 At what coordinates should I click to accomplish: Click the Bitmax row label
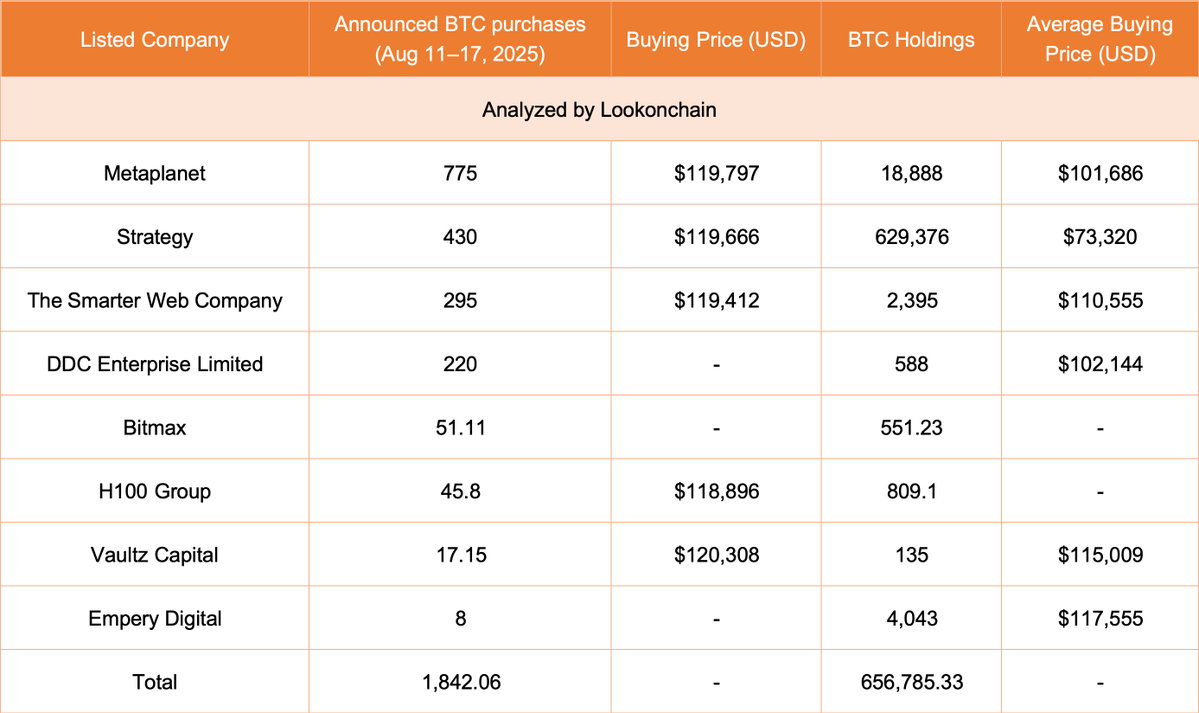pyautogui.click(x=154, y=427)
